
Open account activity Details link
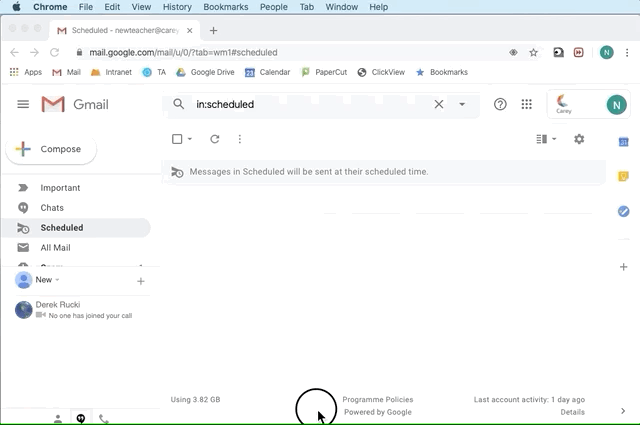[x=572, y=412]
